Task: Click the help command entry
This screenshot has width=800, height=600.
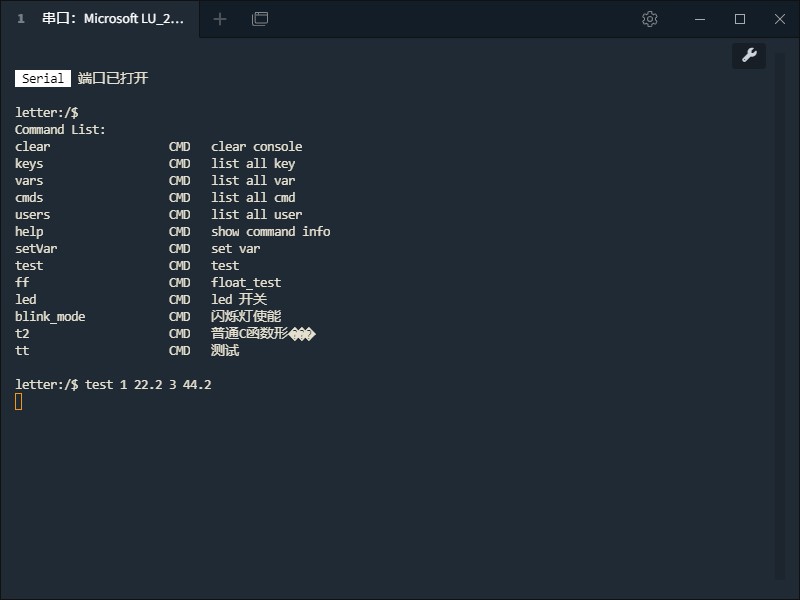Action: 28,231
